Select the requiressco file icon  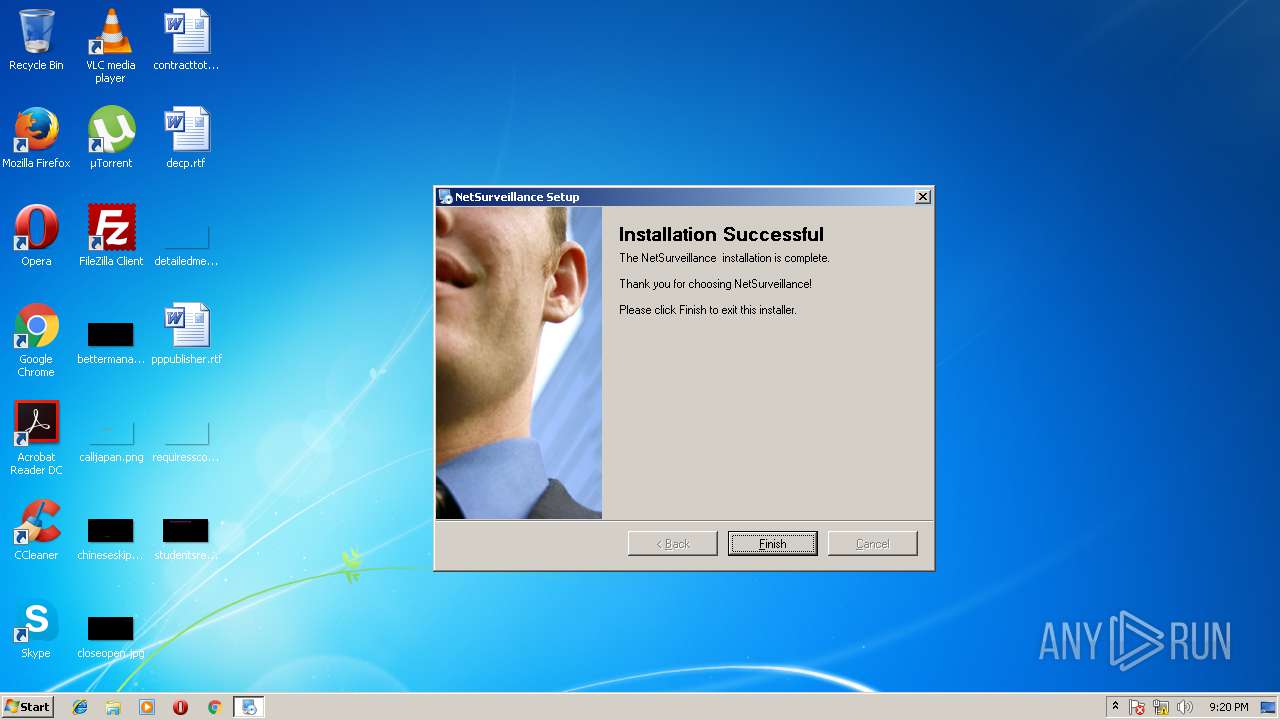pyautogui.click(x=186, y=442)
